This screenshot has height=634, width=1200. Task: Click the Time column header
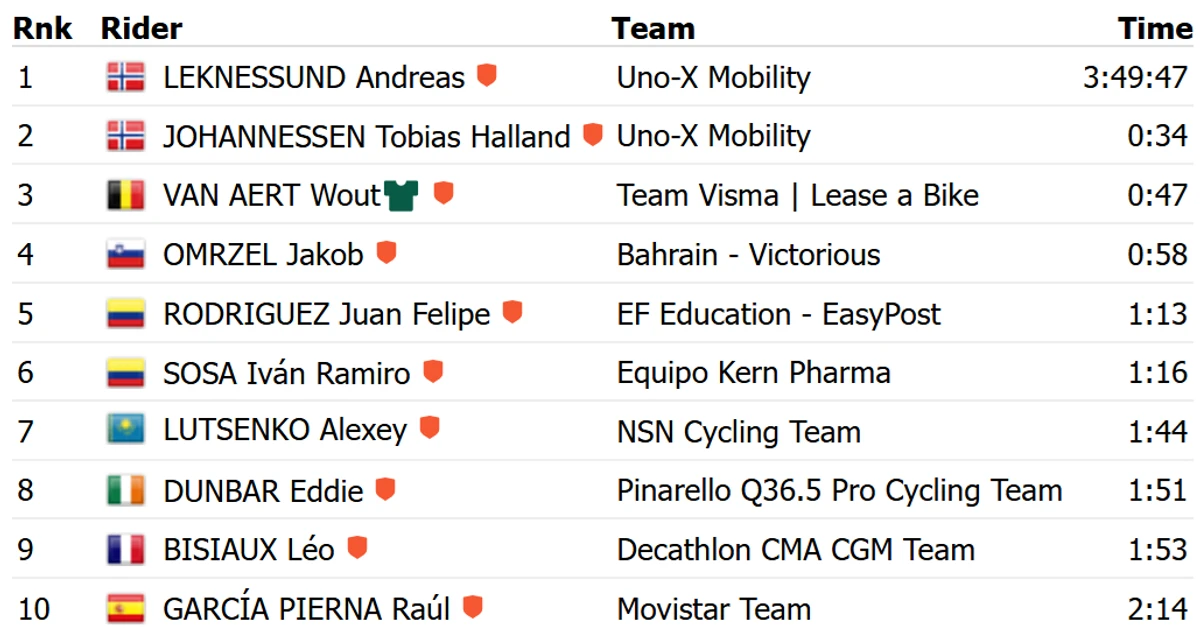point(1156,29)
